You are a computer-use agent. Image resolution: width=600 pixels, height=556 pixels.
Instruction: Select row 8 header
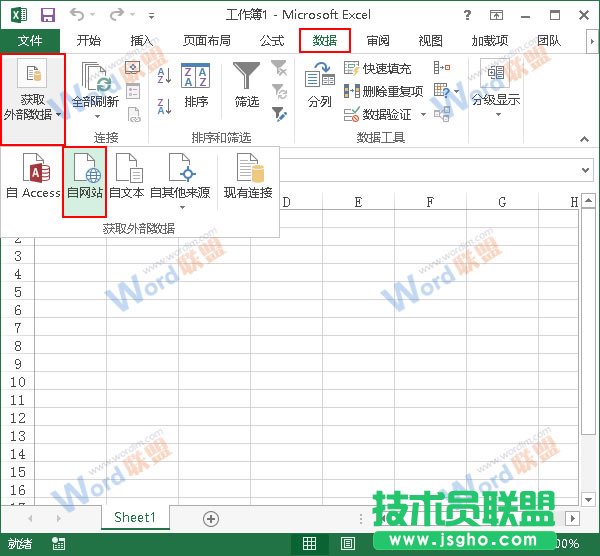18,346
